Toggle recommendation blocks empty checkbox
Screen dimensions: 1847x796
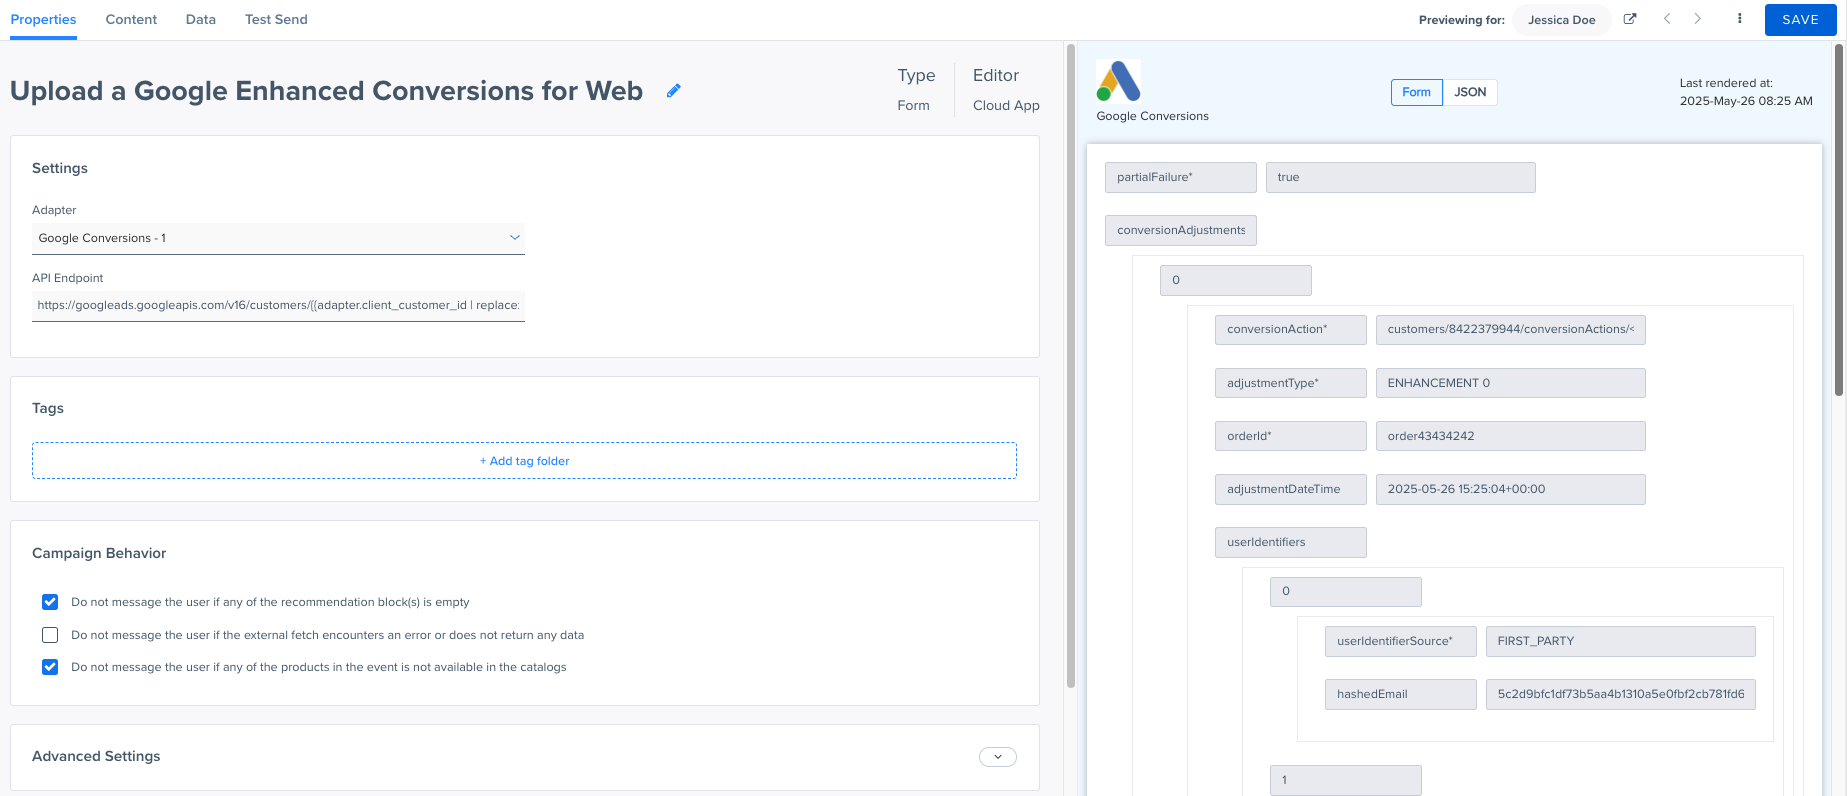[x=50, y=602]
